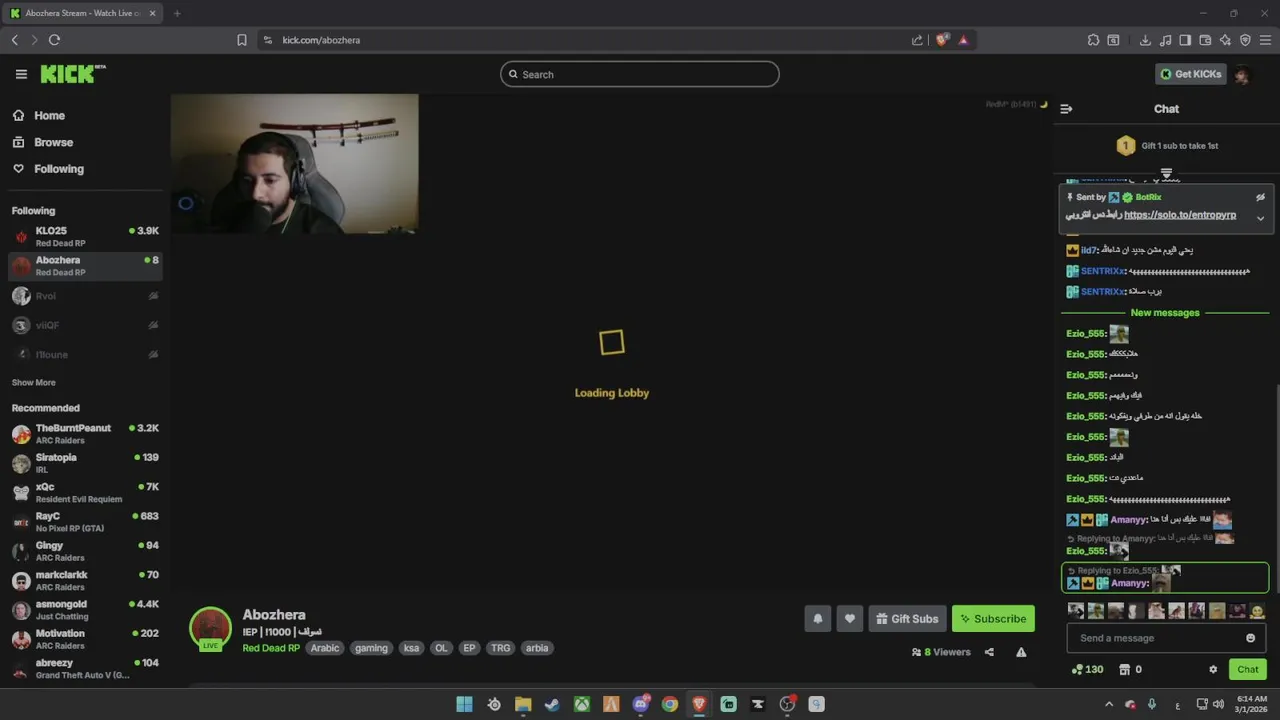This screenshot has width=1280, height=720.
Task: Click the gaming tag
Action: pyautogui.click(x=371, y=648)
